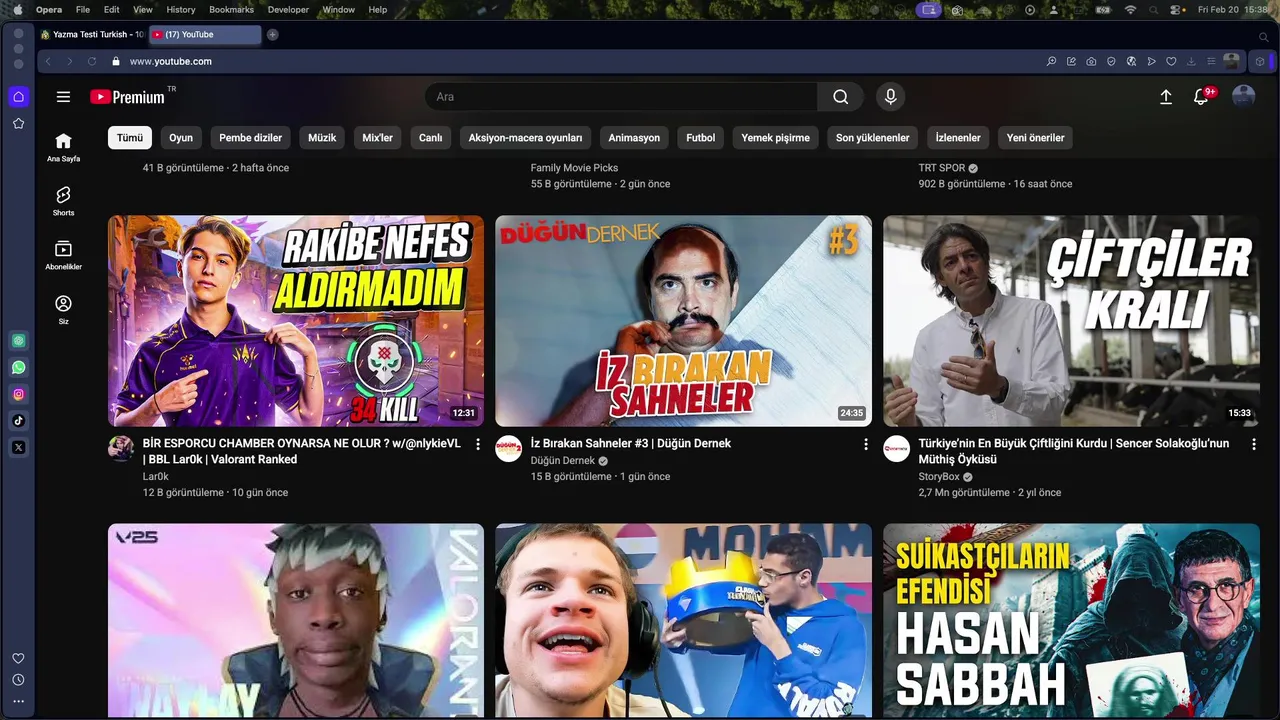Open Opera easy setup sliders icon
The image size is (1280, 720).
click(1211, 61)
